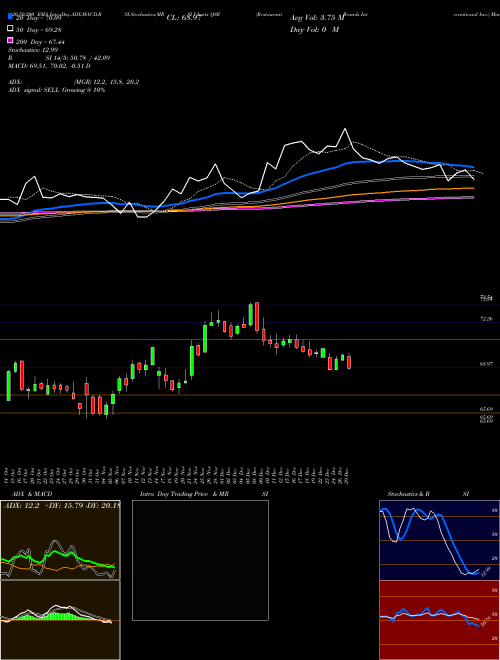Image resolution: width=500 pixels, height=660 pixels.
Task: Click the 72.26 price axis label
Action: (486, 319)
